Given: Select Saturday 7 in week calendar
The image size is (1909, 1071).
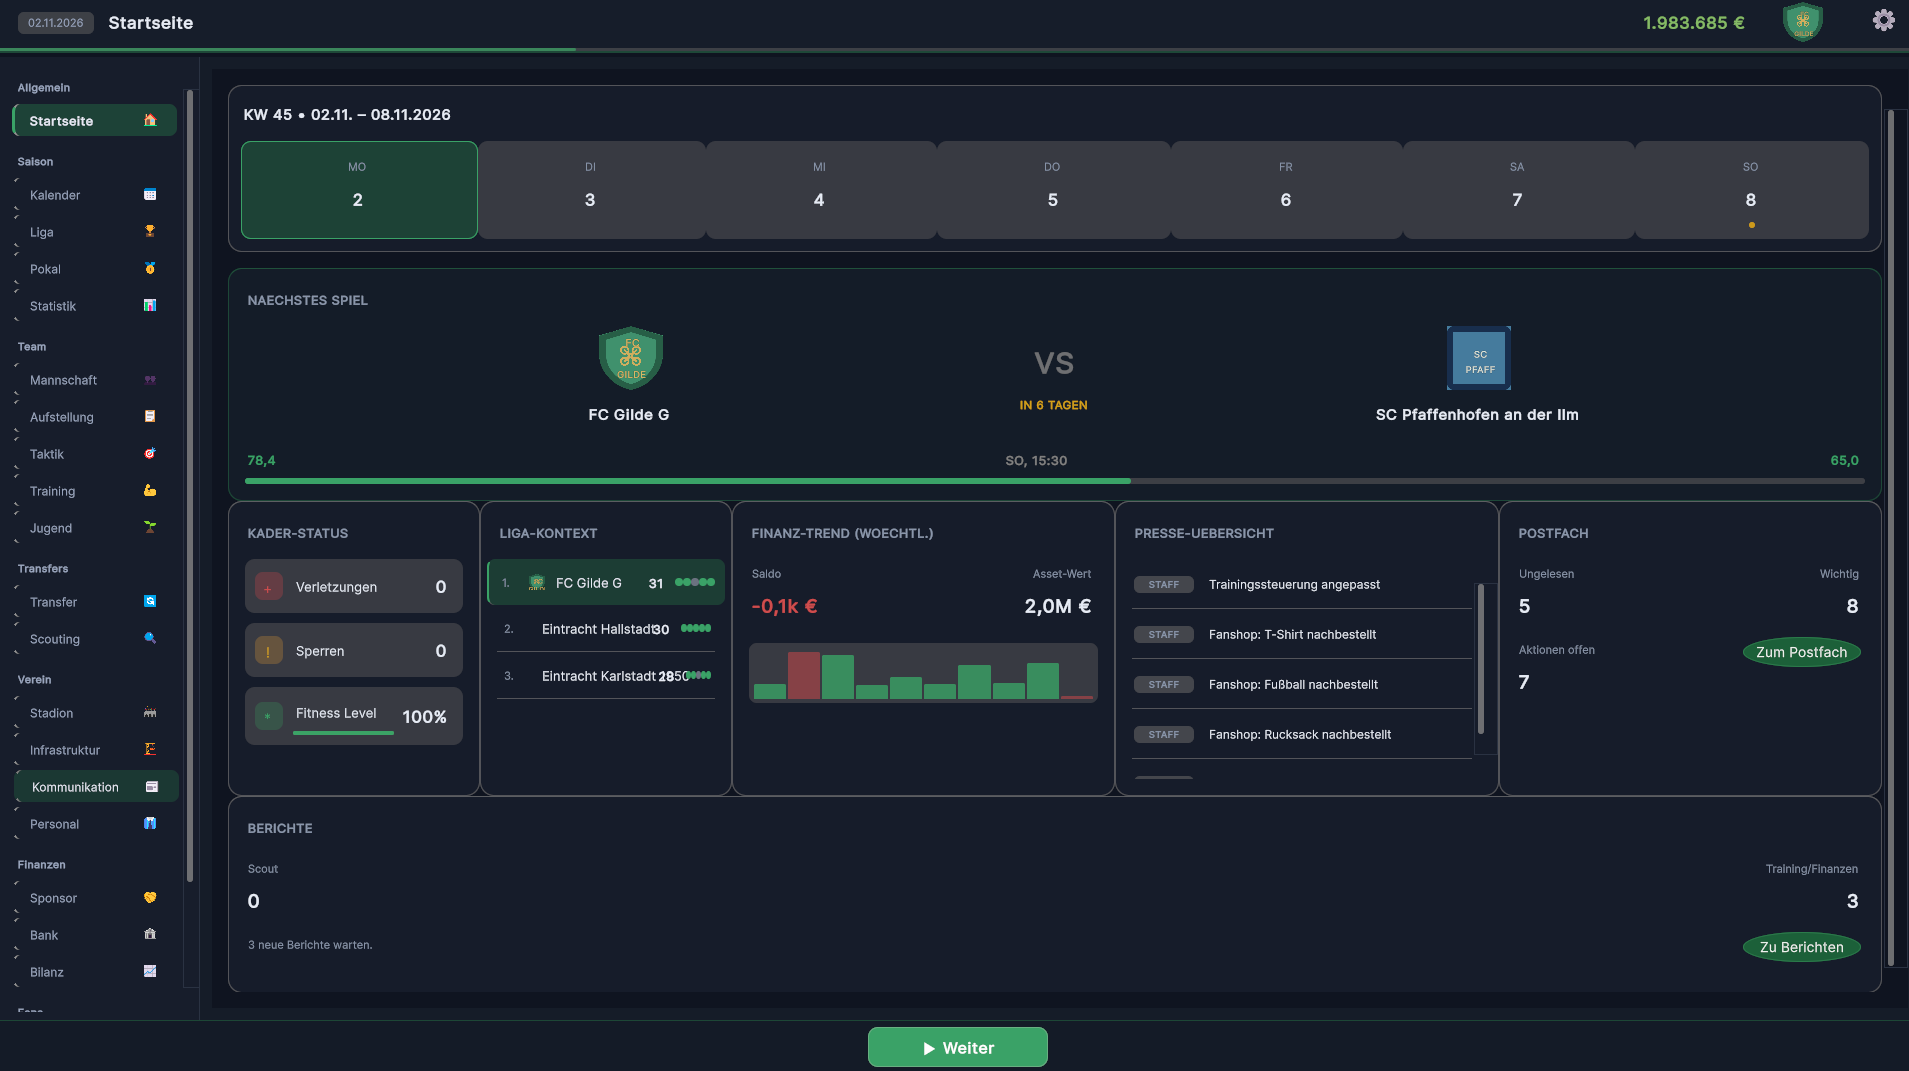Looking at the screenshot, I should pos(1518,190).
